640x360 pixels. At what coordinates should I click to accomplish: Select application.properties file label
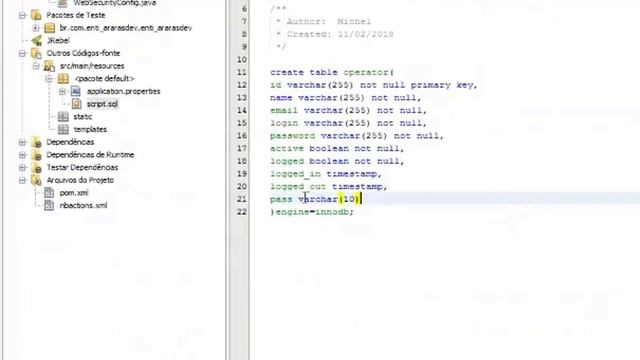[x=123, y=91]
